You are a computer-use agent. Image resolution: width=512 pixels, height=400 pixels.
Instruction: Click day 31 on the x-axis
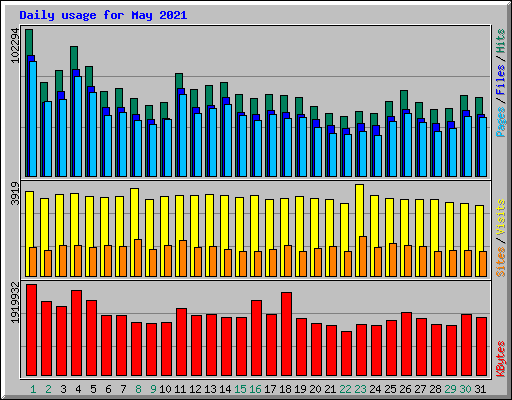480,389
